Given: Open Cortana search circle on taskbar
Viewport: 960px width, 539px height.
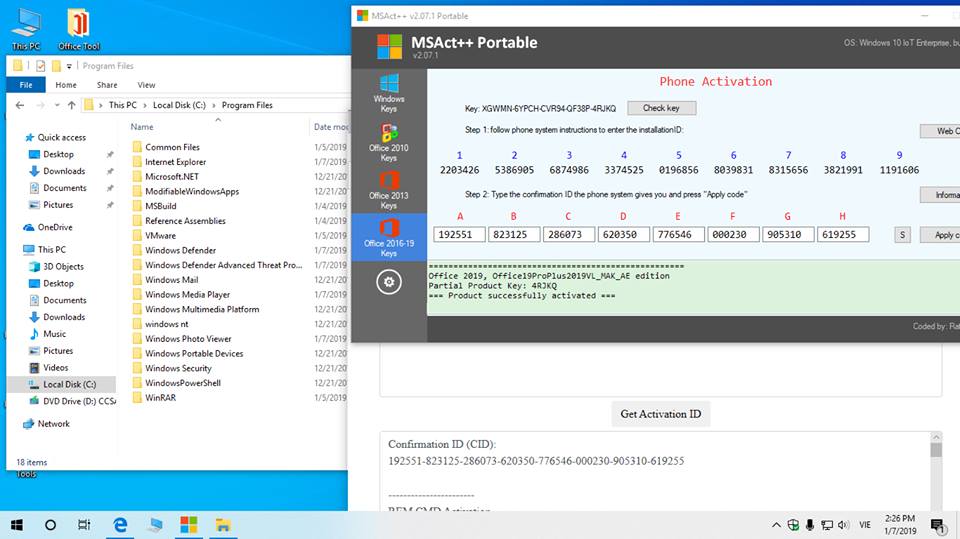Looking at the screenshot, I should click(51, 525).
